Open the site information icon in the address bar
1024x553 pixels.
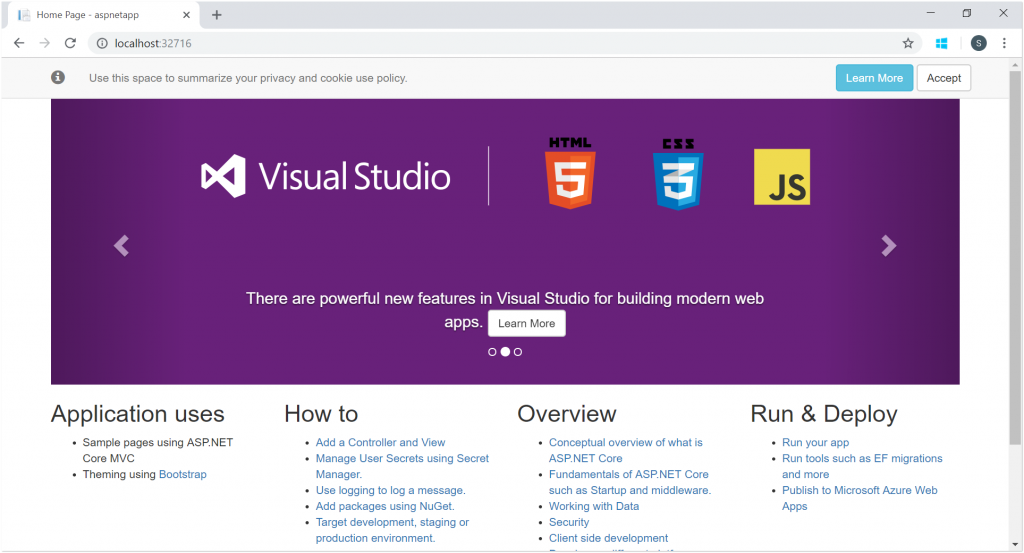[102, 43]
